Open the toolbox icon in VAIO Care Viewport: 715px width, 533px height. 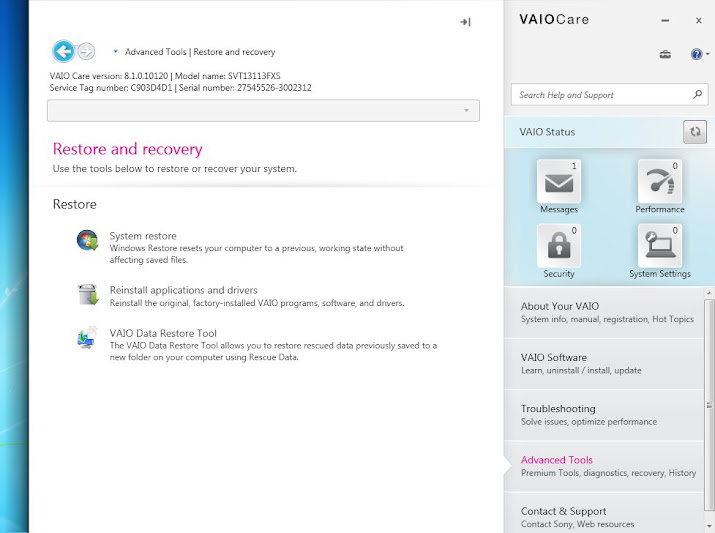click(665, 55)
